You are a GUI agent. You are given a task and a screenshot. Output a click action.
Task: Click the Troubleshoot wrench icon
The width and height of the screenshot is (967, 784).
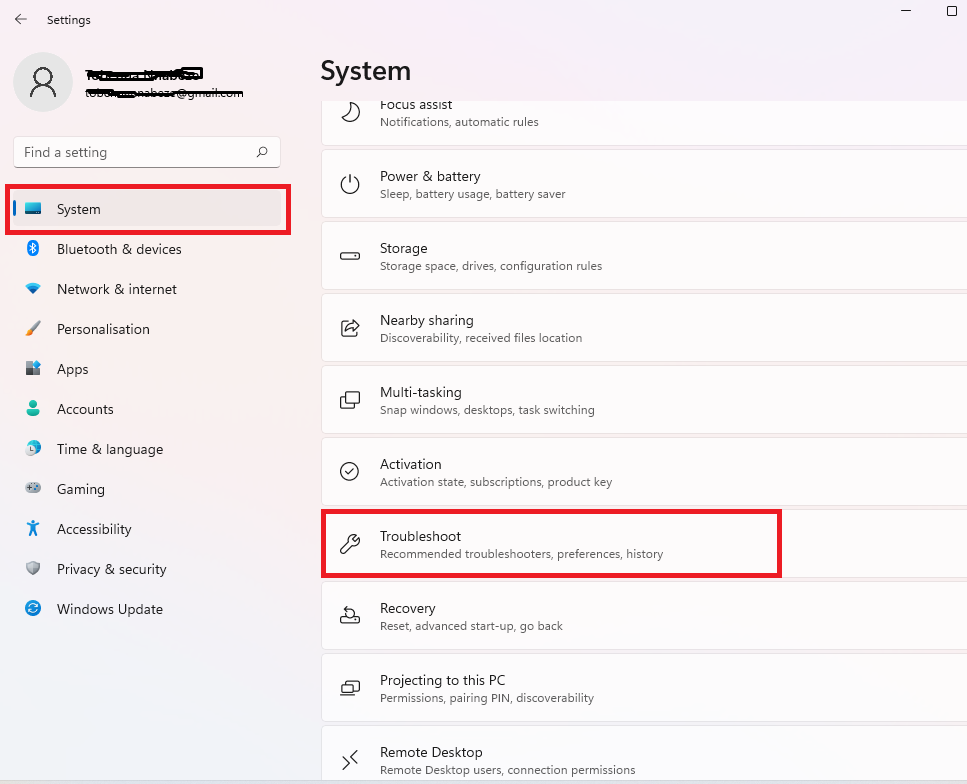pyautogui.click(x=350, y=544)
